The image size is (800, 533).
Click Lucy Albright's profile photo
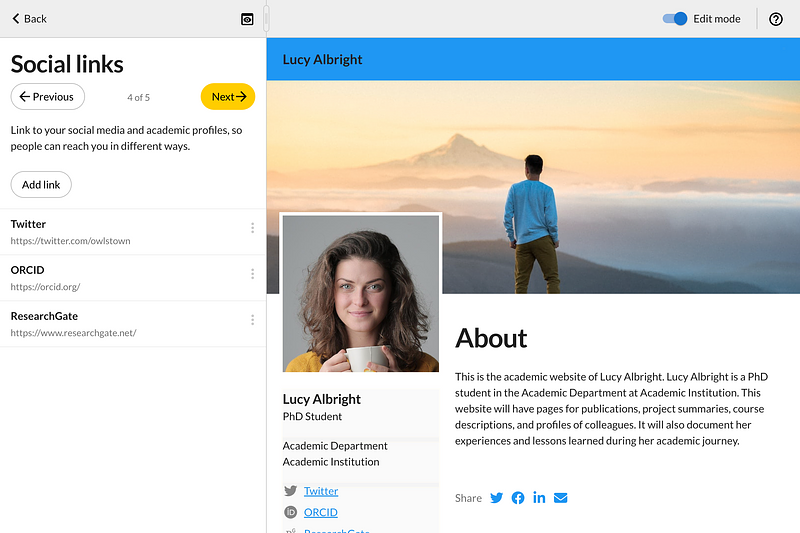tap(361, 293)
